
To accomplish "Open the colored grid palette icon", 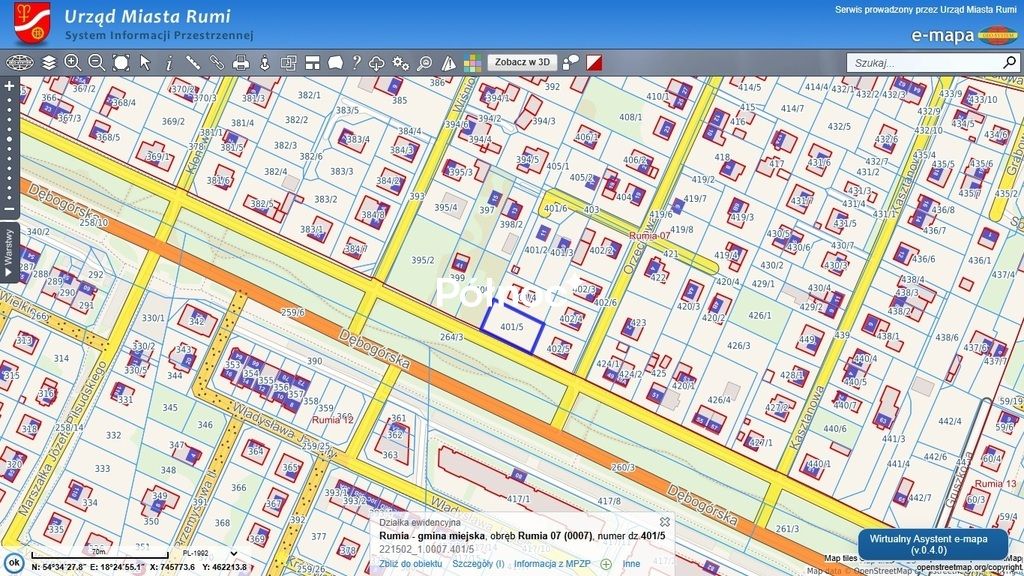I will (472, 63).
